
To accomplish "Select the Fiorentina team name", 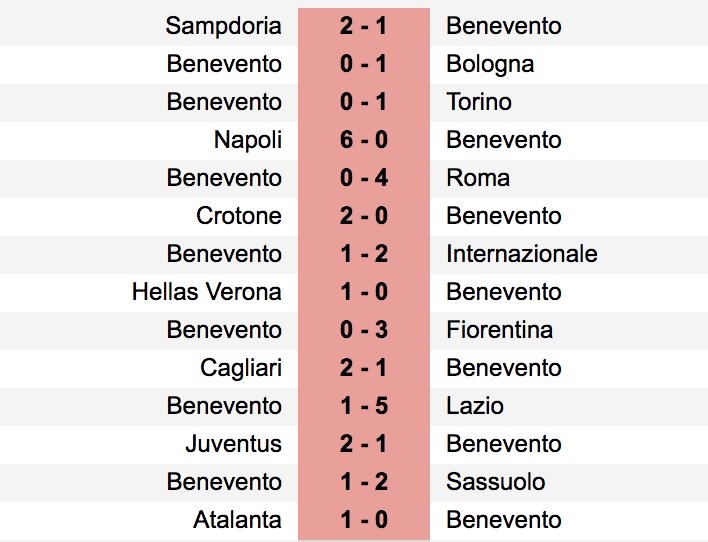I will click(499, 329).
